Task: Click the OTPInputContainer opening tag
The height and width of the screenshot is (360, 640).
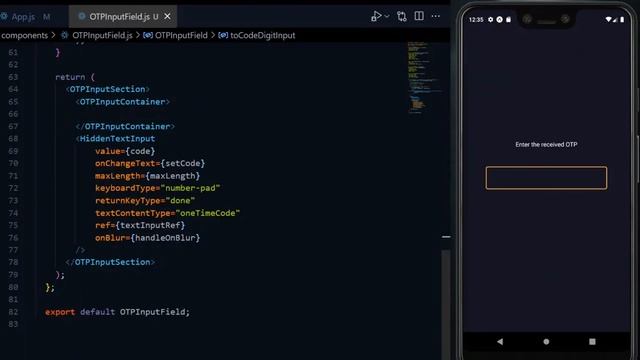Action: 122,102
